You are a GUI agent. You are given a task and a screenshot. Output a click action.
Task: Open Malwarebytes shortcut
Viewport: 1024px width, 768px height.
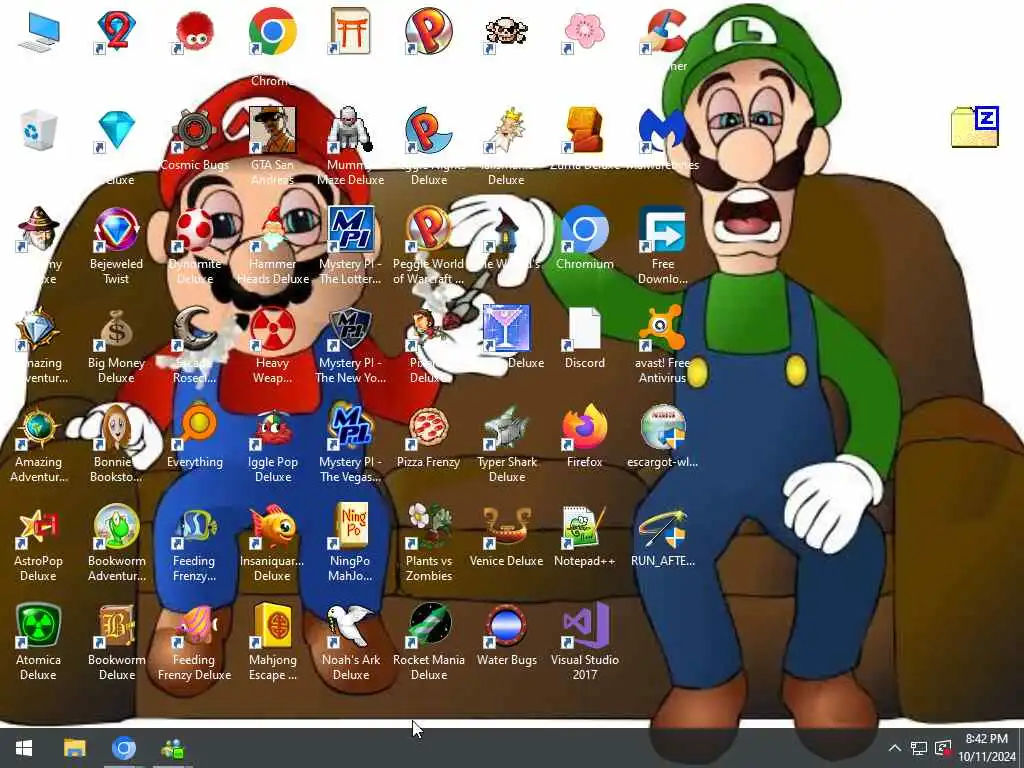(662, 130)
